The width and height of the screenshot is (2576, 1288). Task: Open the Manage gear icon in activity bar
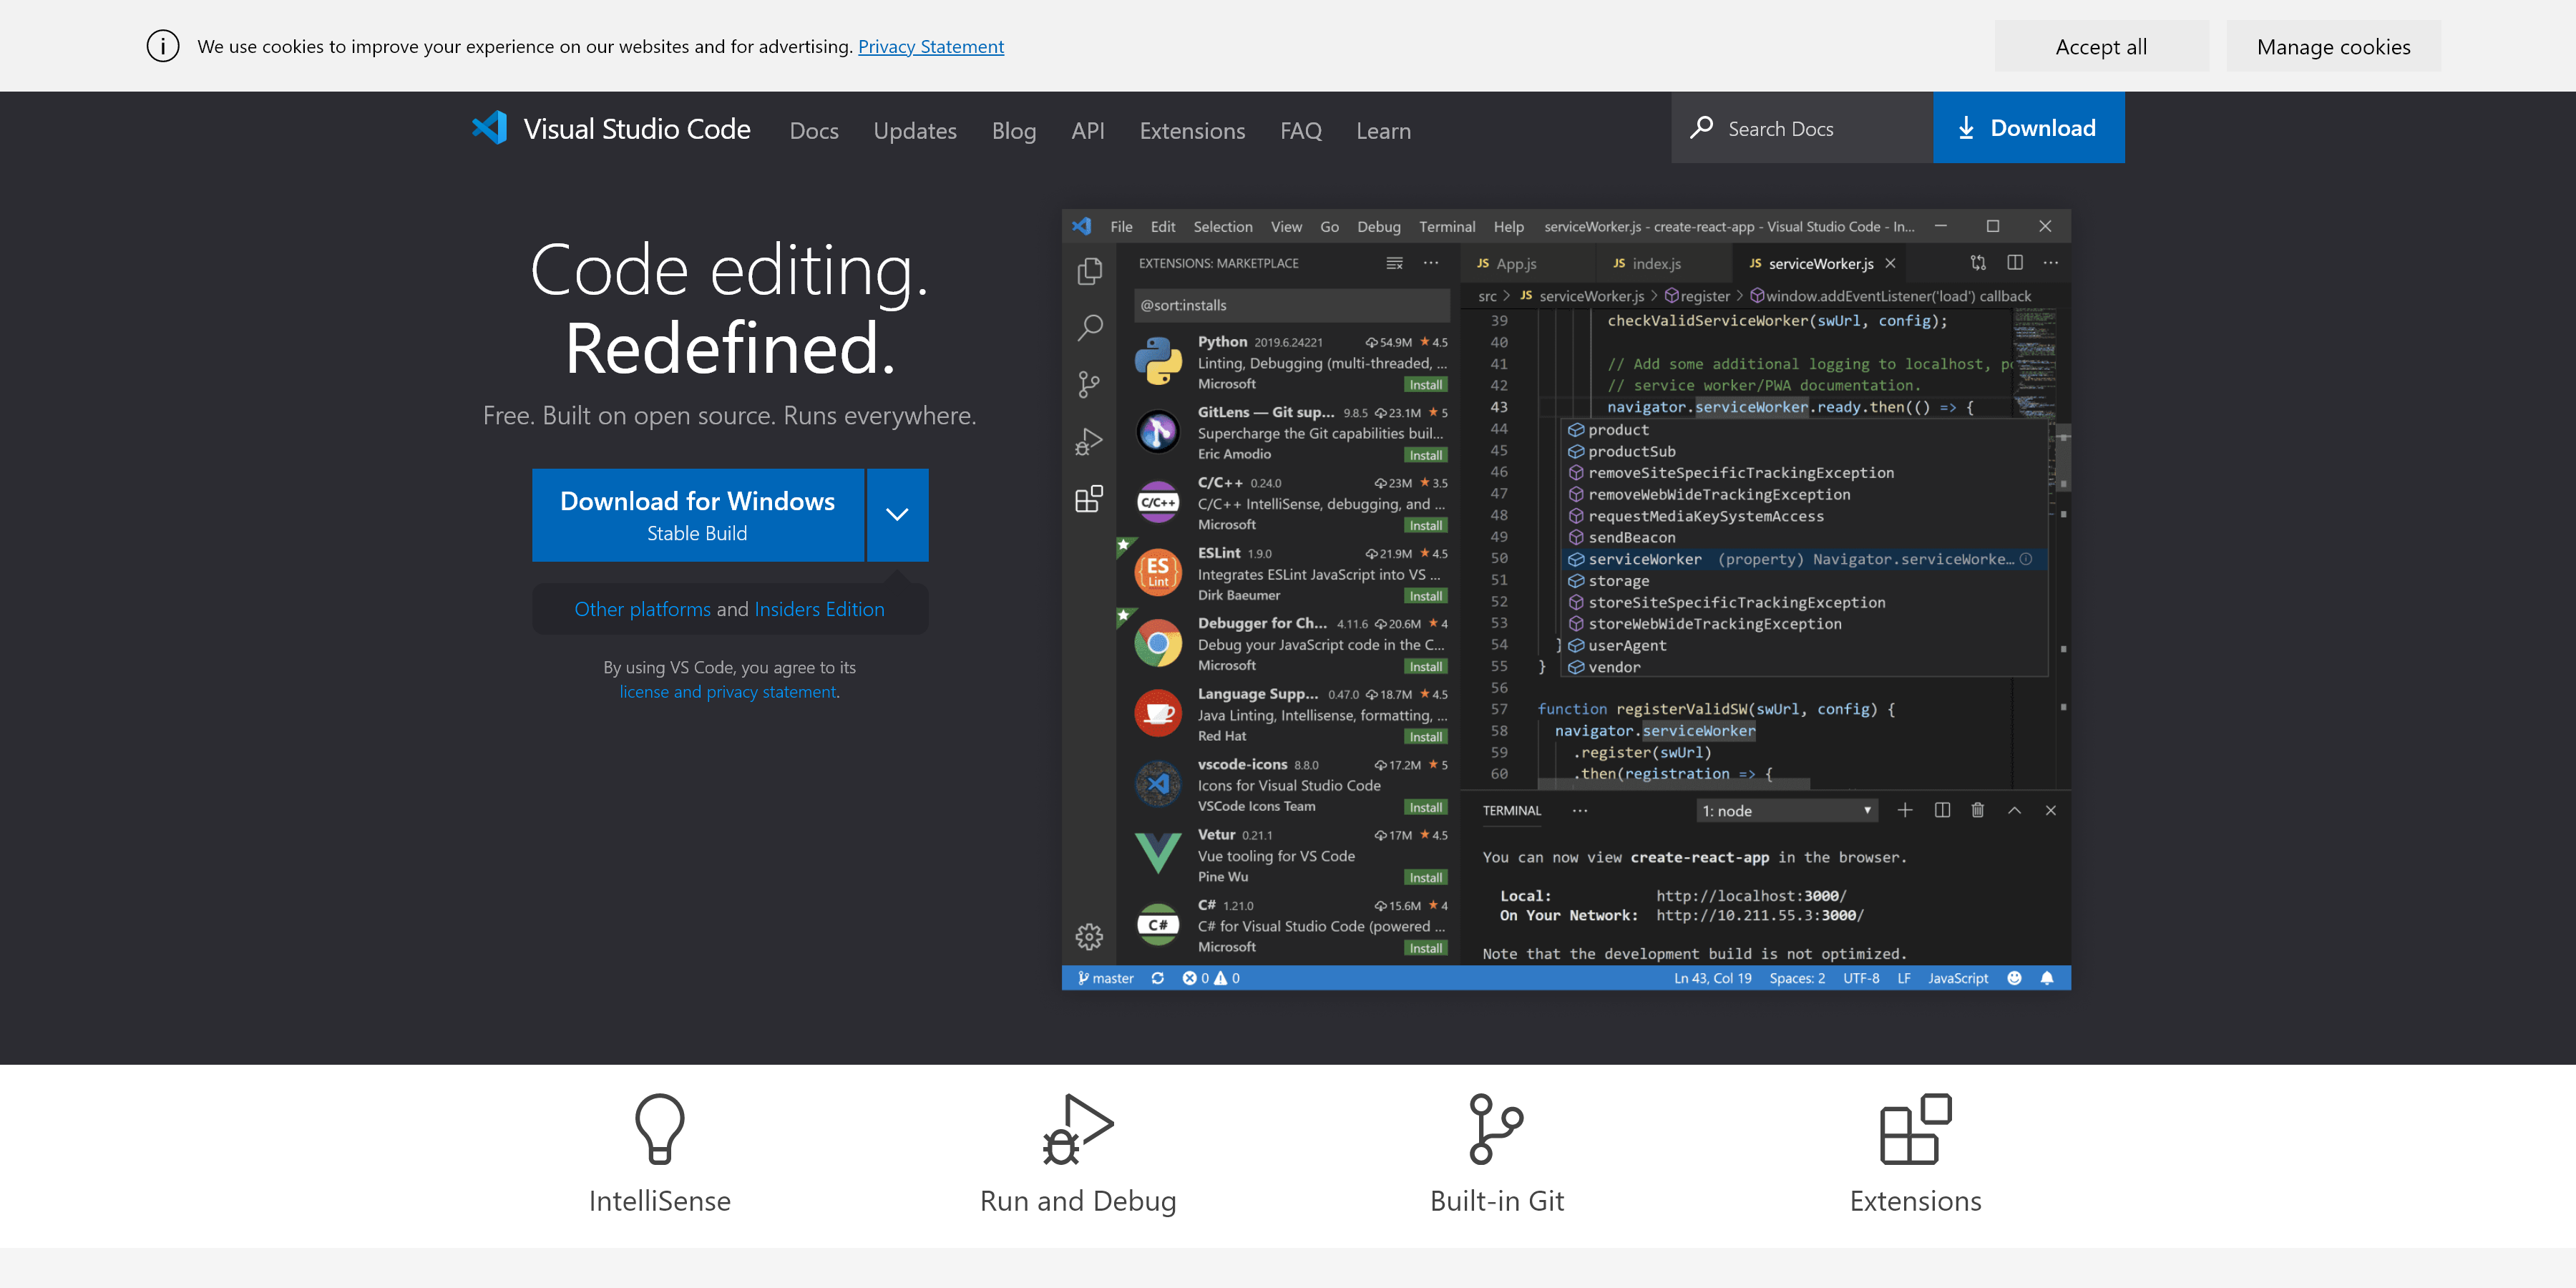1089,936
